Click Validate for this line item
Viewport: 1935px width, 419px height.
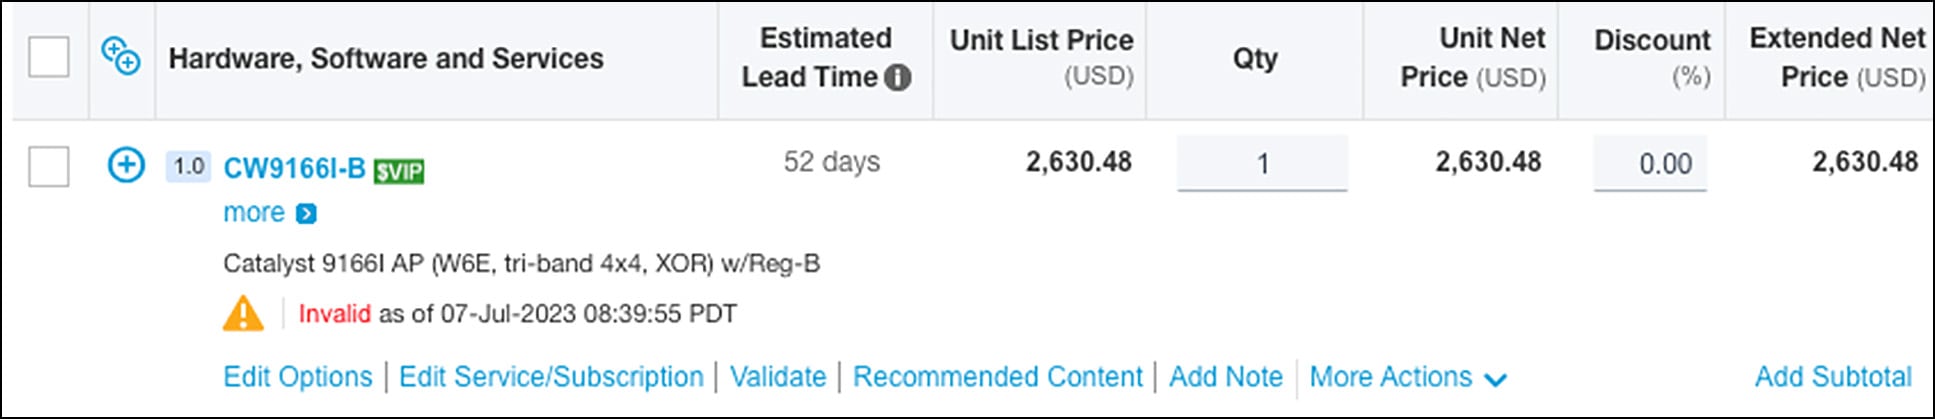click(x=778, y=377)
